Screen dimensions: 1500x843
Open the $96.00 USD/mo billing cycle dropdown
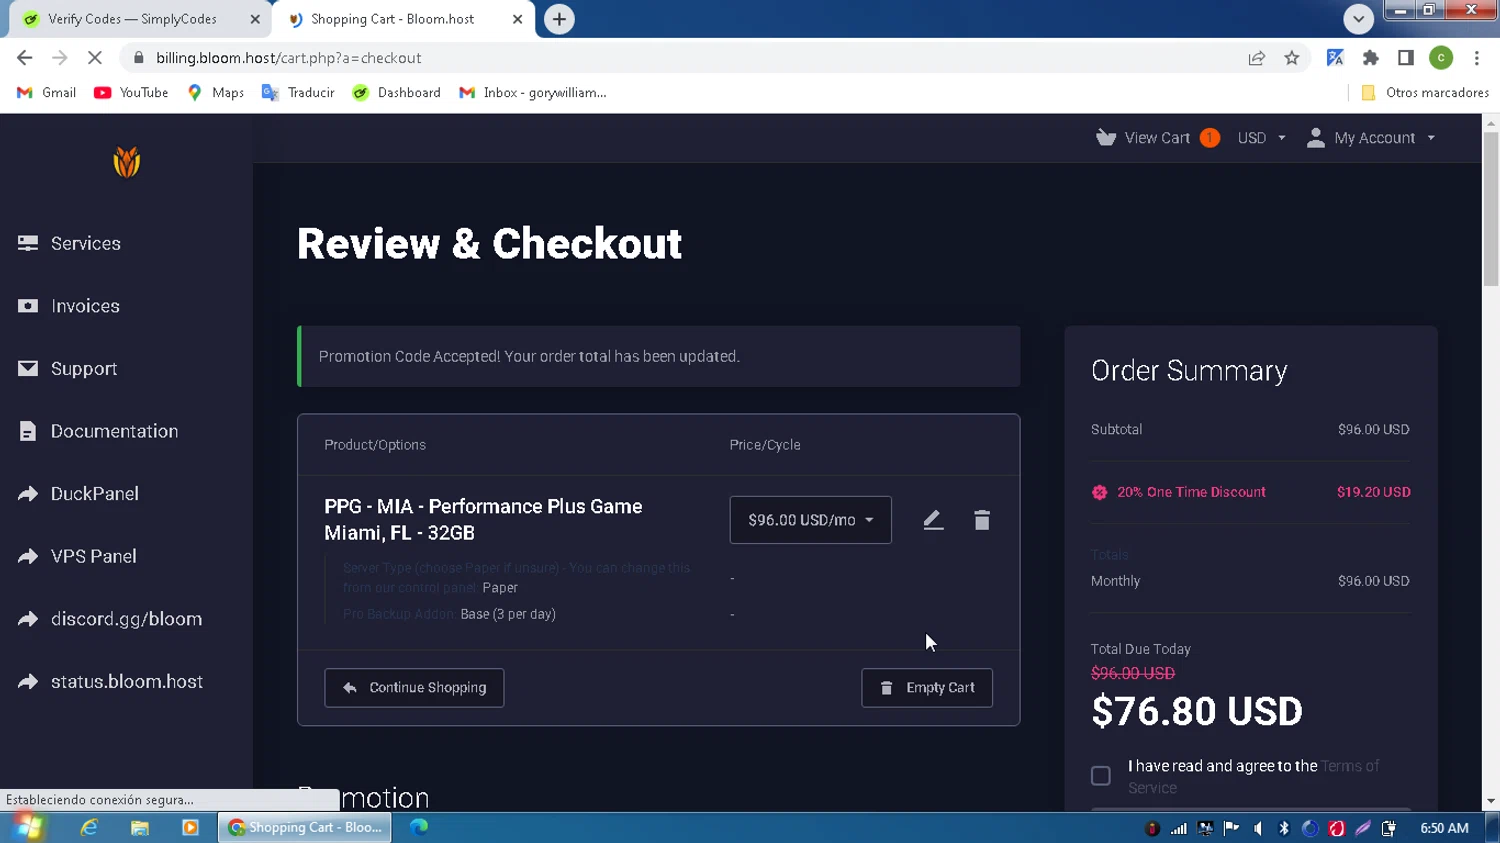[810, 520]
